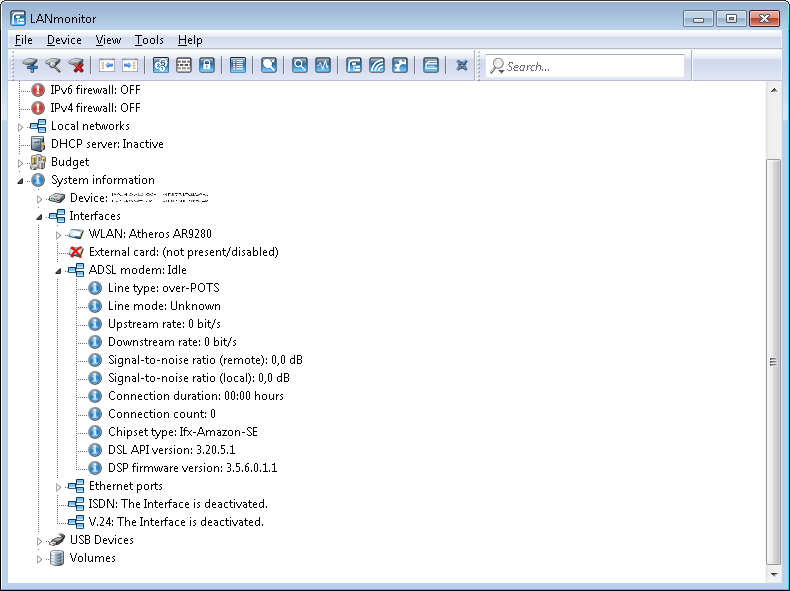790x591 pixels.
Task: Open the Device menu
Action: pos(64,40)
